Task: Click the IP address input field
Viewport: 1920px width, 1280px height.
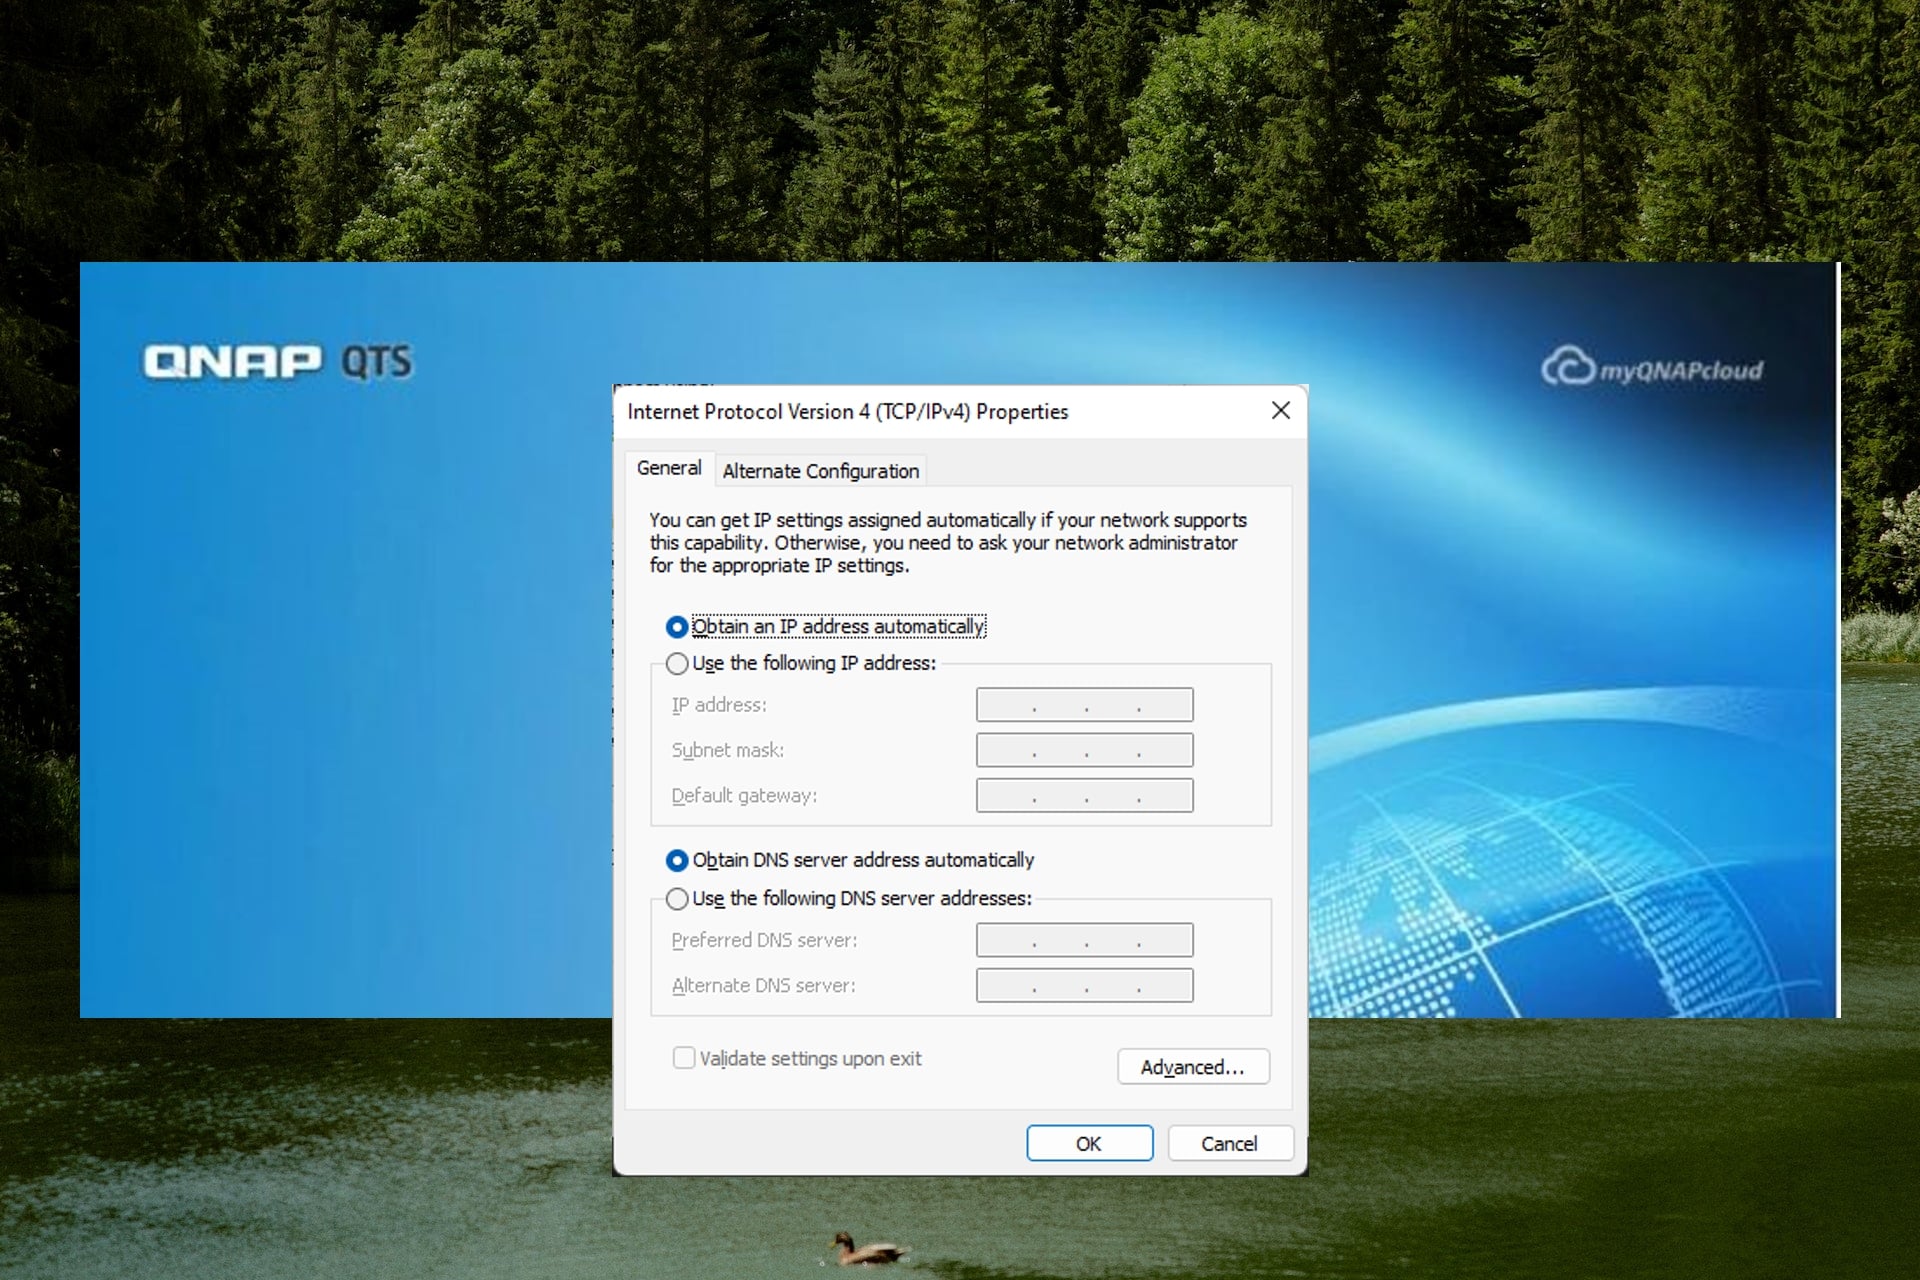Action: tap(1084, 705)
